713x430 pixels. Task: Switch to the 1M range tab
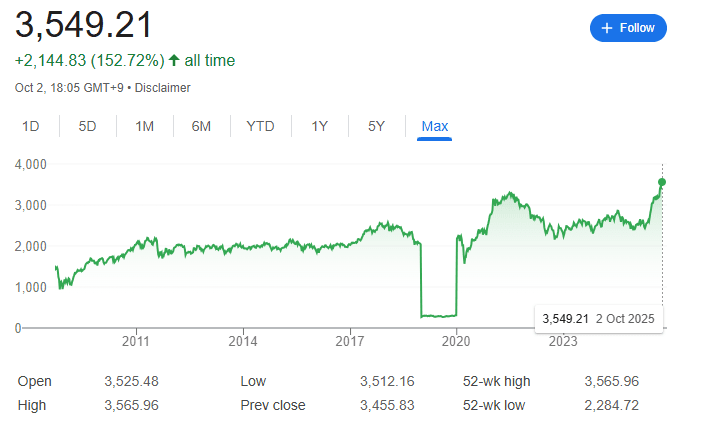tap(145, 126)
